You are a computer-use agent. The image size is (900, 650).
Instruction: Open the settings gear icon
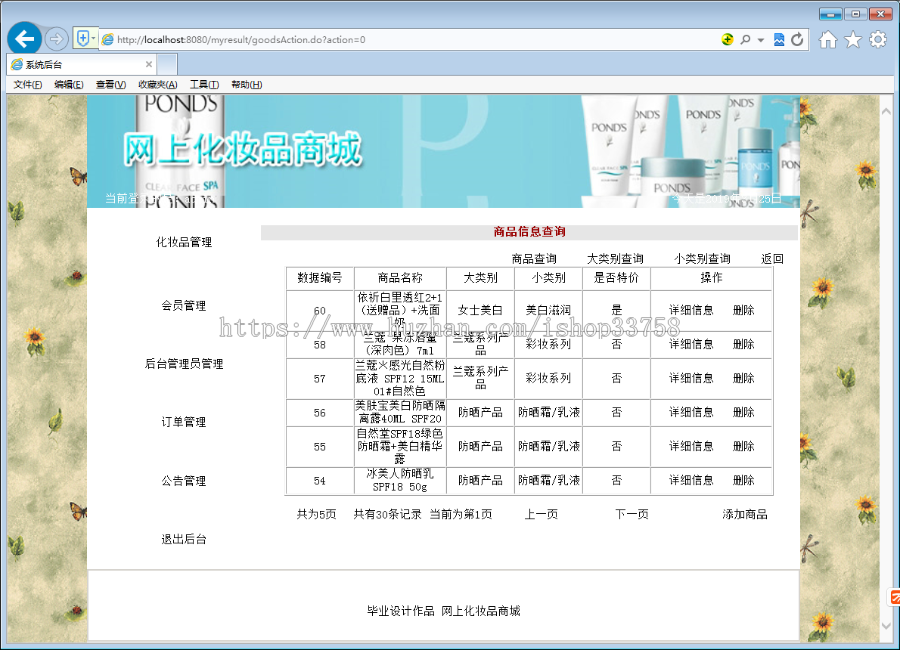point(876,39)
